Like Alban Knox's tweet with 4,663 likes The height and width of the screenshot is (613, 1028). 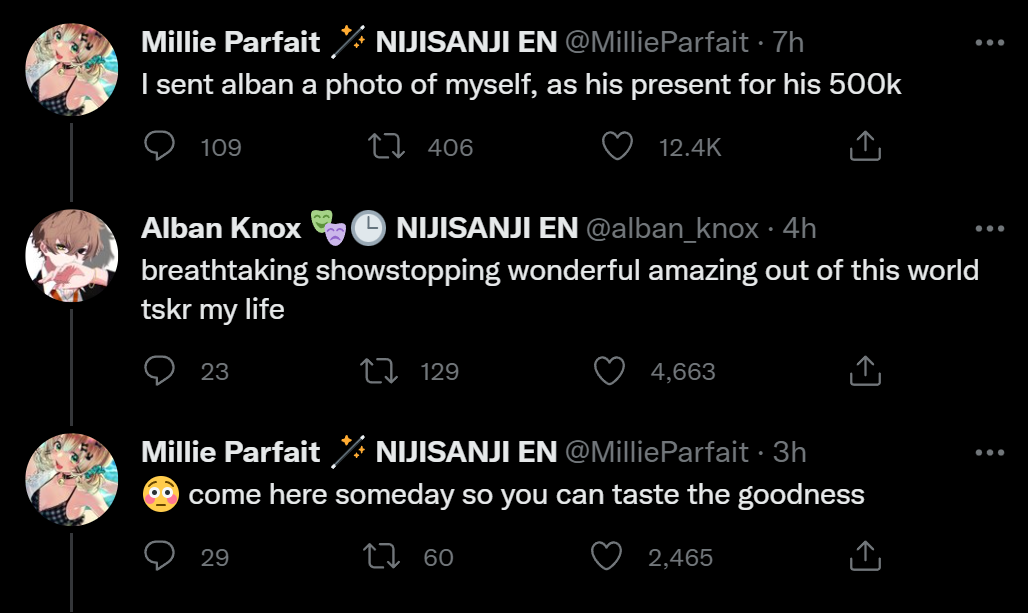609,372
